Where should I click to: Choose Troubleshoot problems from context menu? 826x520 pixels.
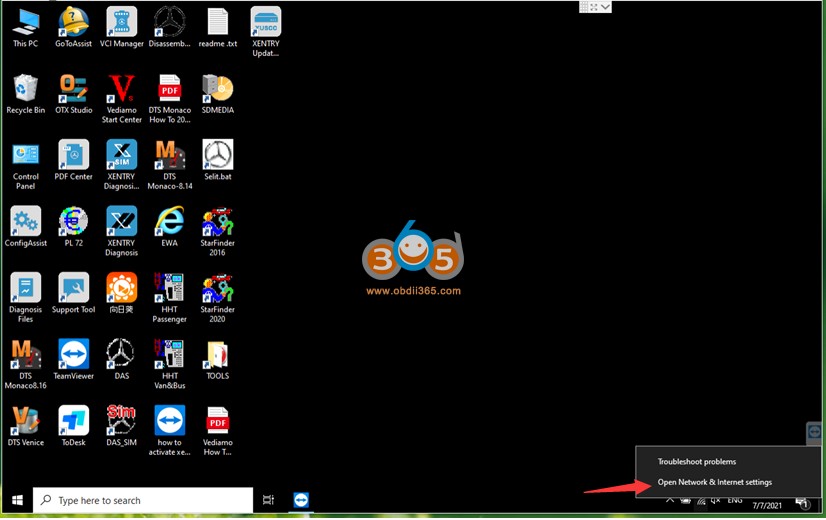pos(696,462)
